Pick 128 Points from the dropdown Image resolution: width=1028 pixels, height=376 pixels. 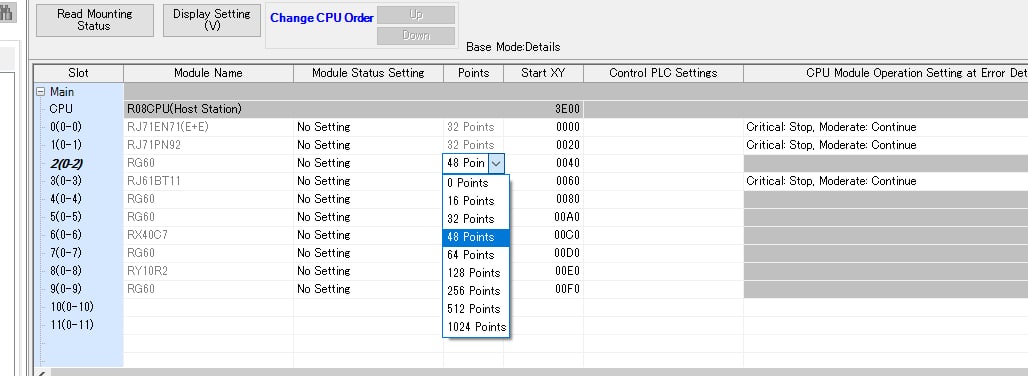pos(476,273)
